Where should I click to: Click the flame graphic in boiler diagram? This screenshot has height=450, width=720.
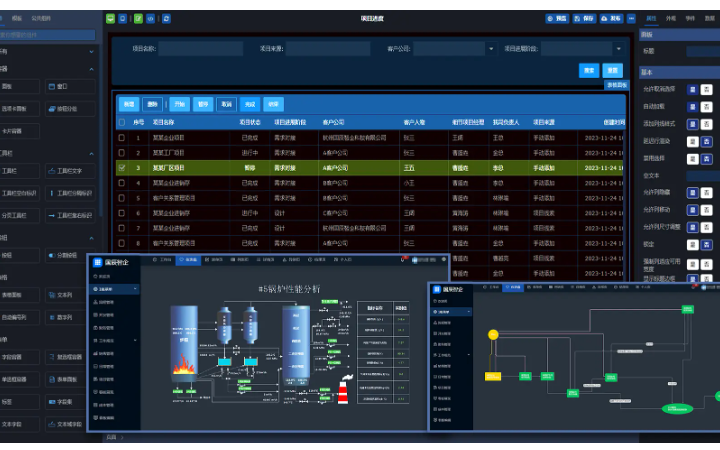[184, 364]
